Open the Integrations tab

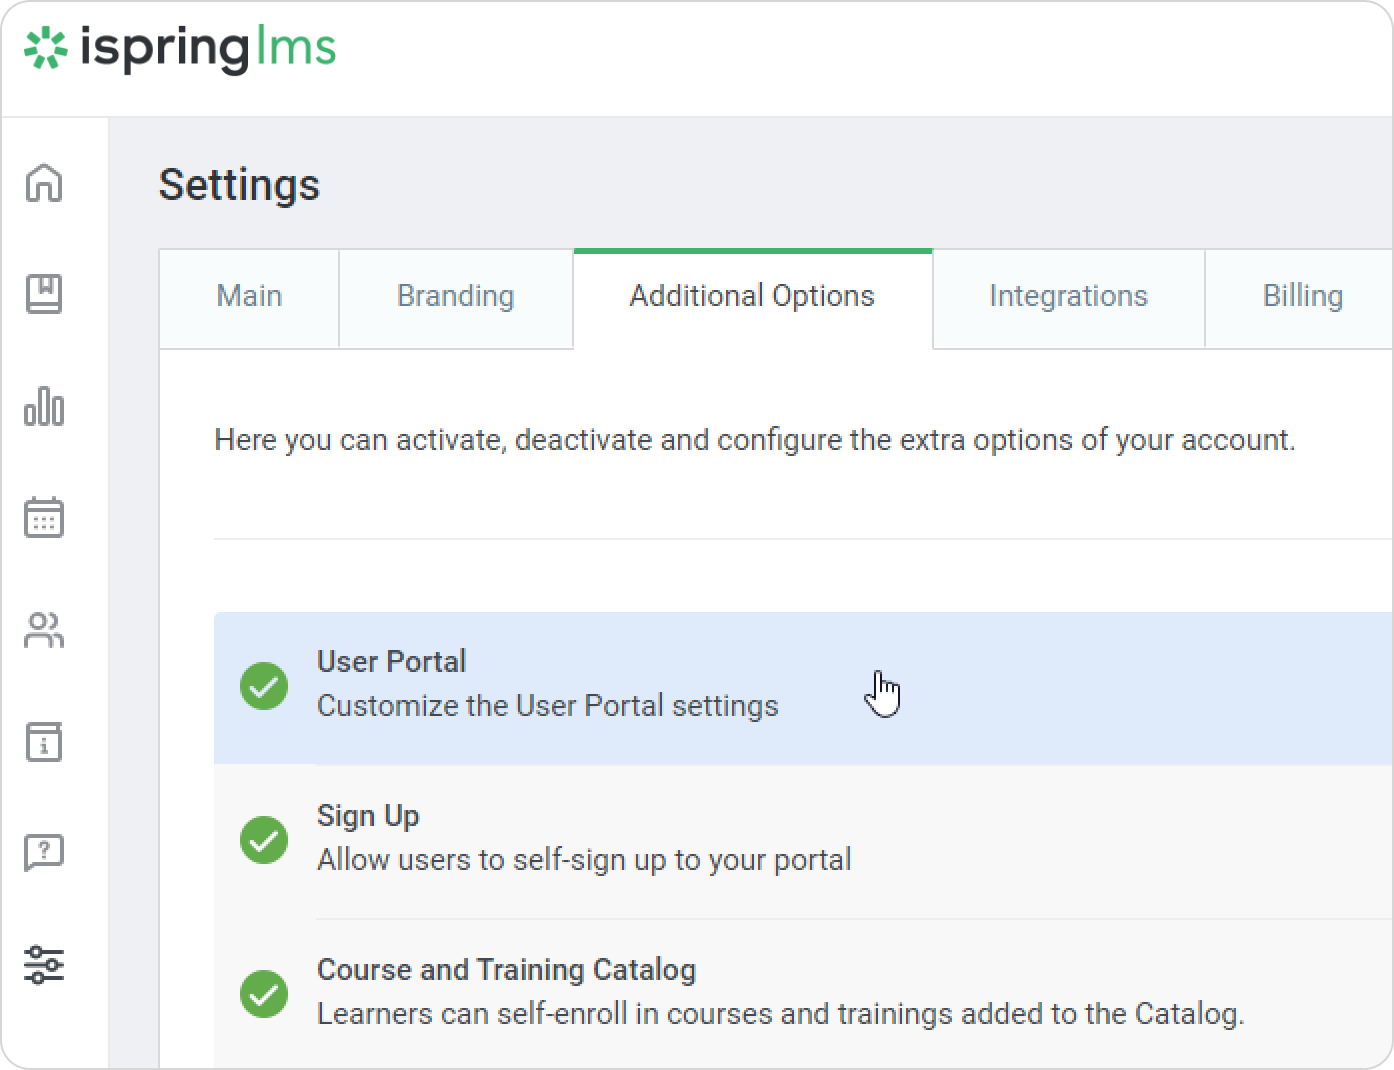pos(1068,297)
